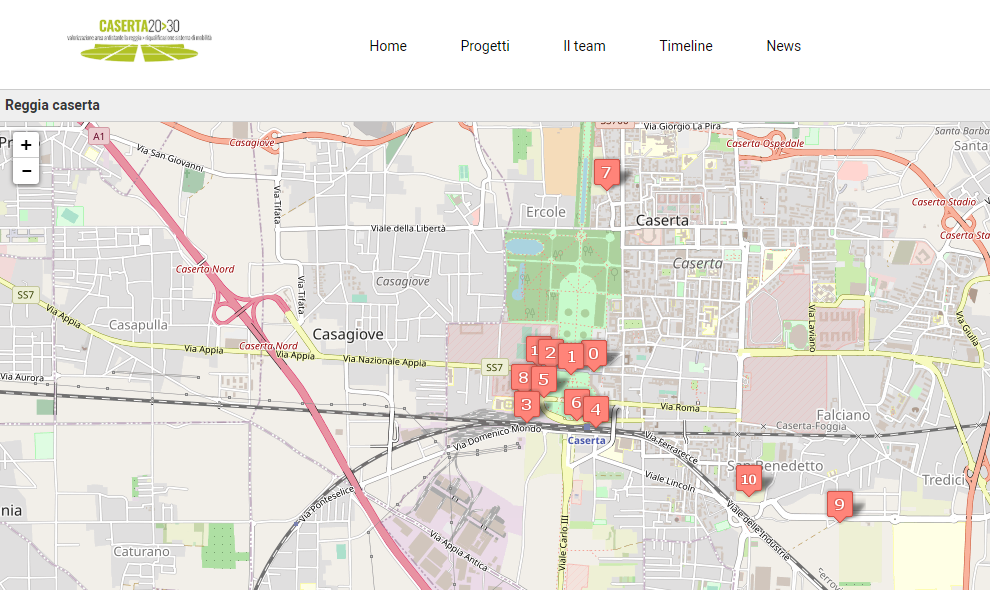Click map marker number 2
This screenshot has width=990, height=590.
(x=551, y=351)
